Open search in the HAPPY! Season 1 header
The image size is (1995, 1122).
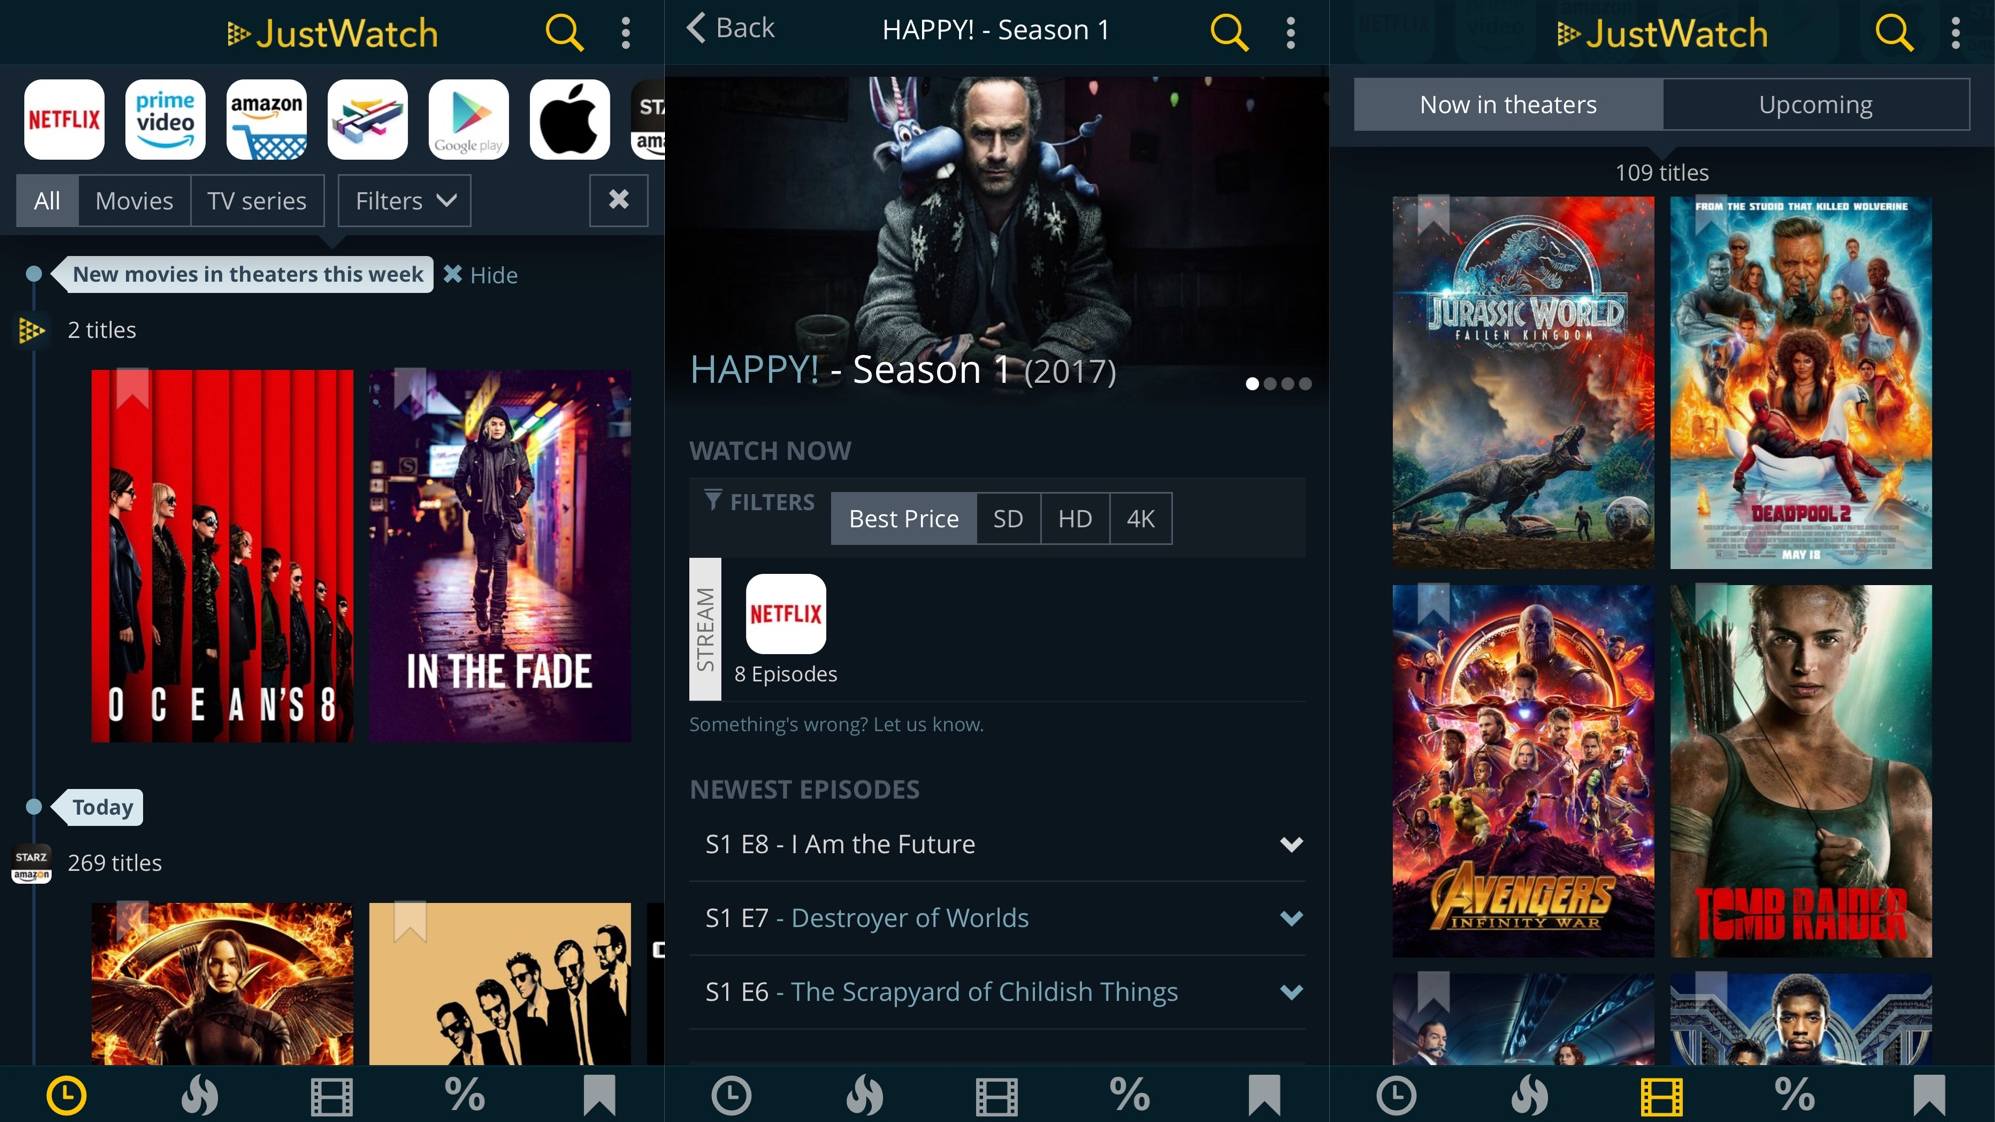(1228, 32)
